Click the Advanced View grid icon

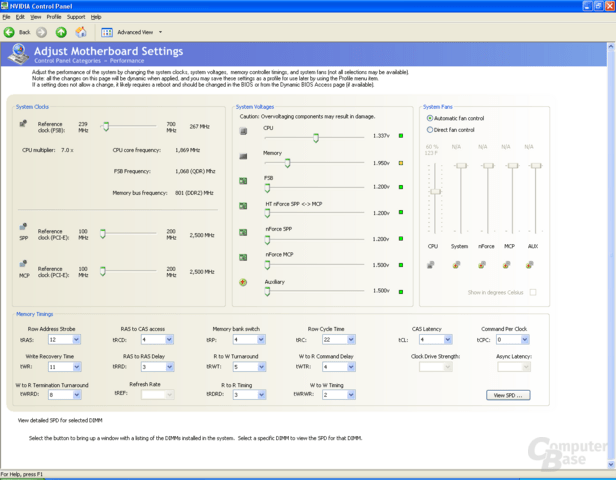[x=107, y=32]
